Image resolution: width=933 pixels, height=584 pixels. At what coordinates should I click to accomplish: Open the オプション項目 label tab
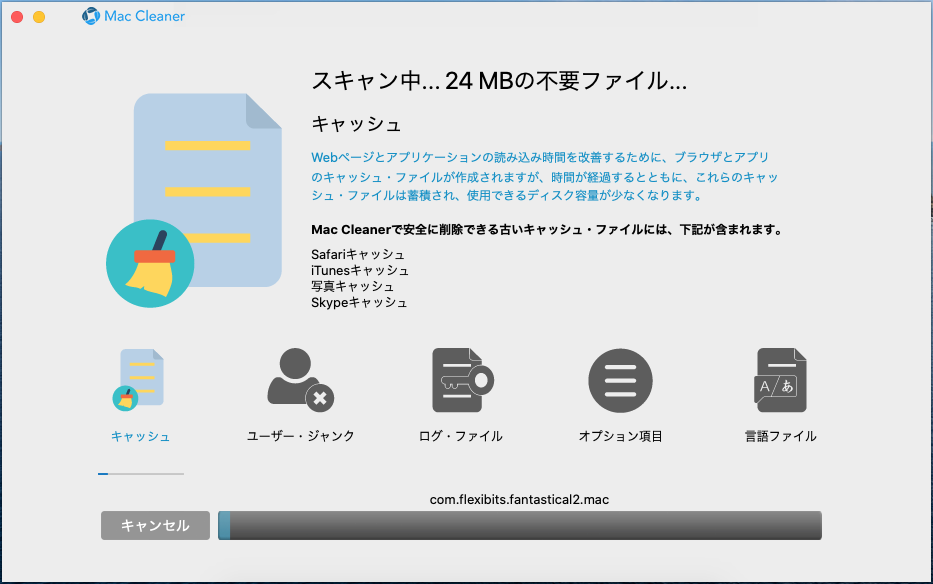(621, 436)
